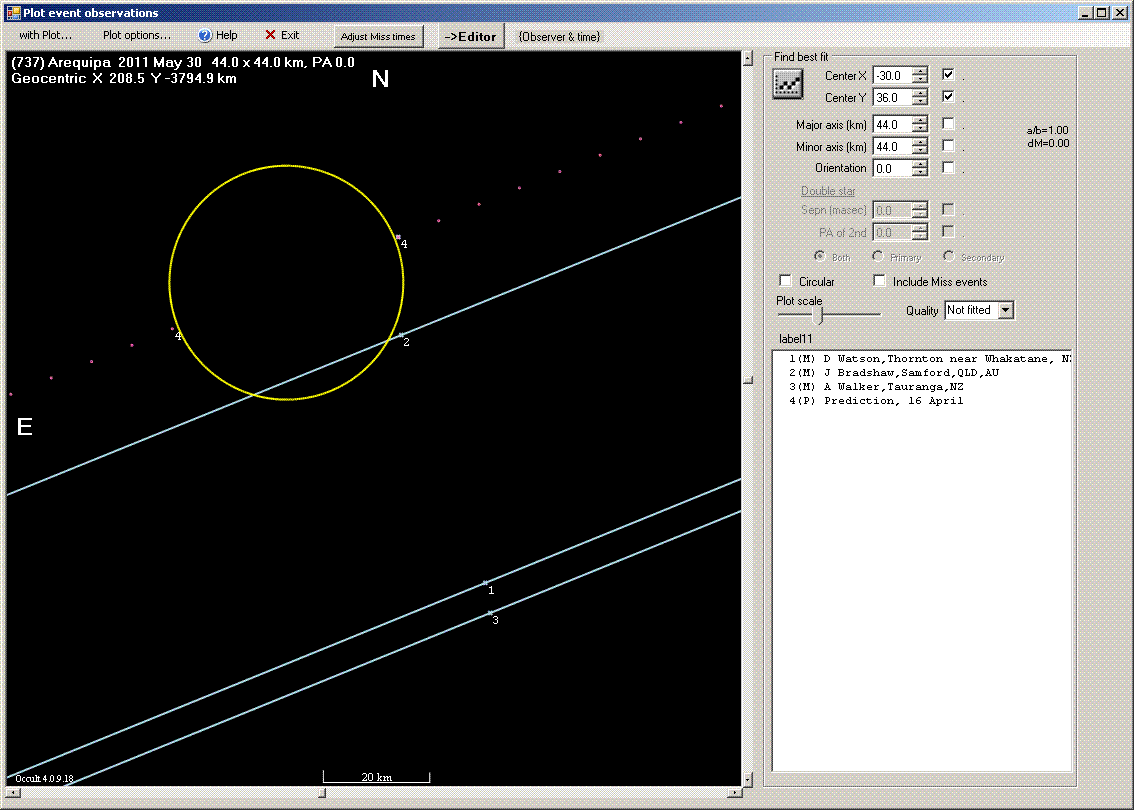Click the Adjust Miss times button
The width and height of the screenshot is (1134, 810).
coord(378,37)
